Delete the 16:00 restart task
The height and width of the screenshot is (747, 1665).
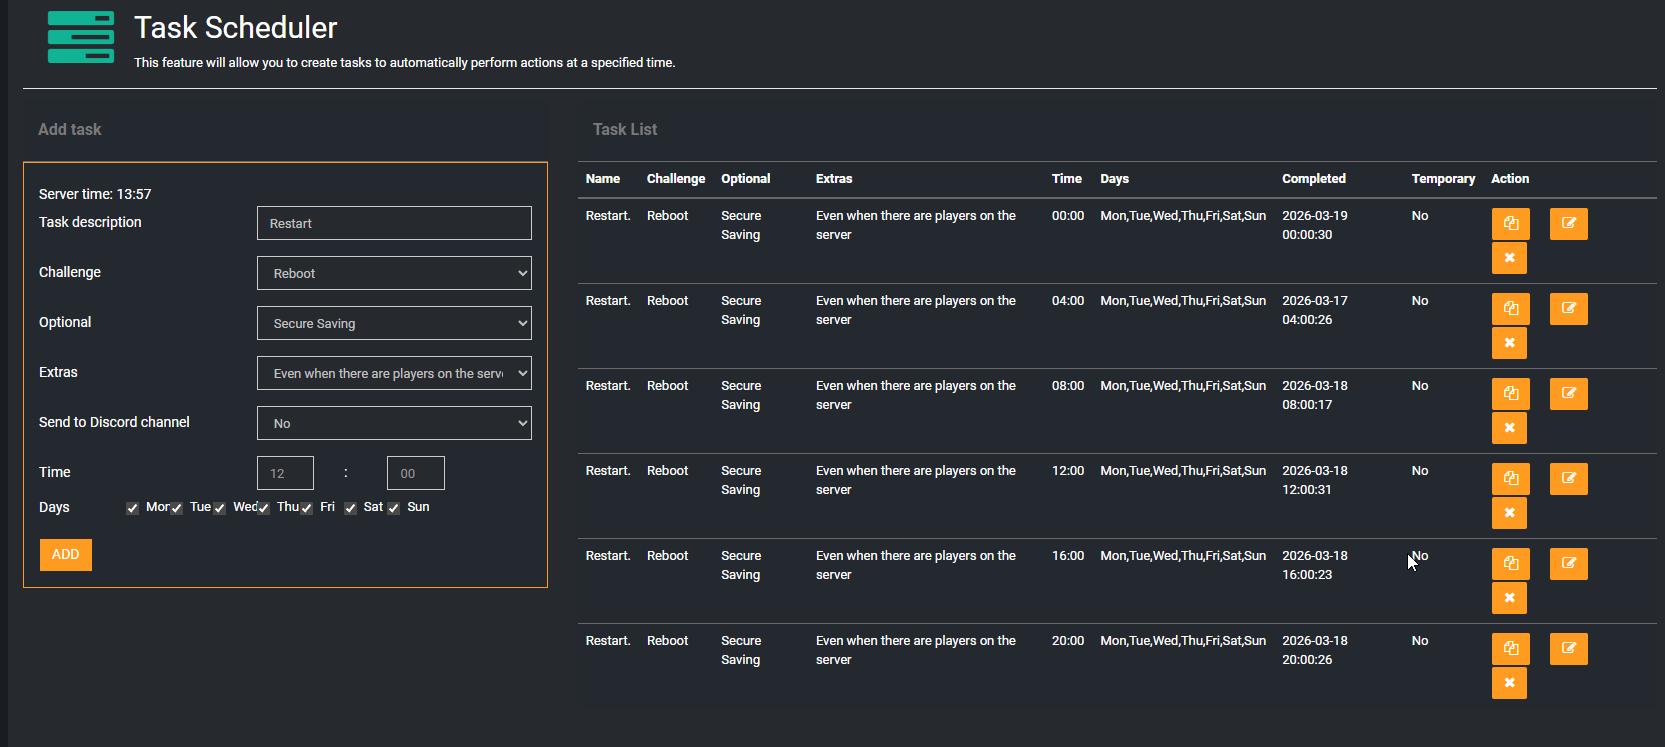(1509, 598)
